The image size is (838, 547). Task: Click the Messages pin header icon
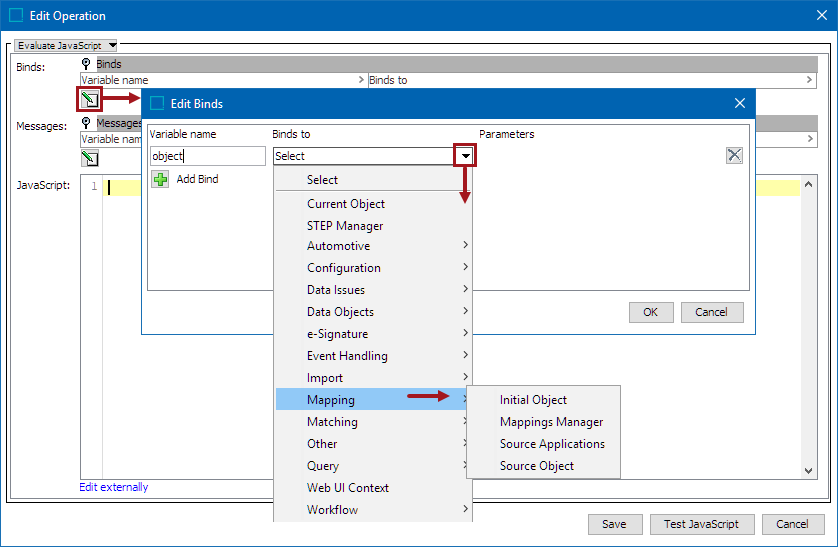tap(87, 123)
